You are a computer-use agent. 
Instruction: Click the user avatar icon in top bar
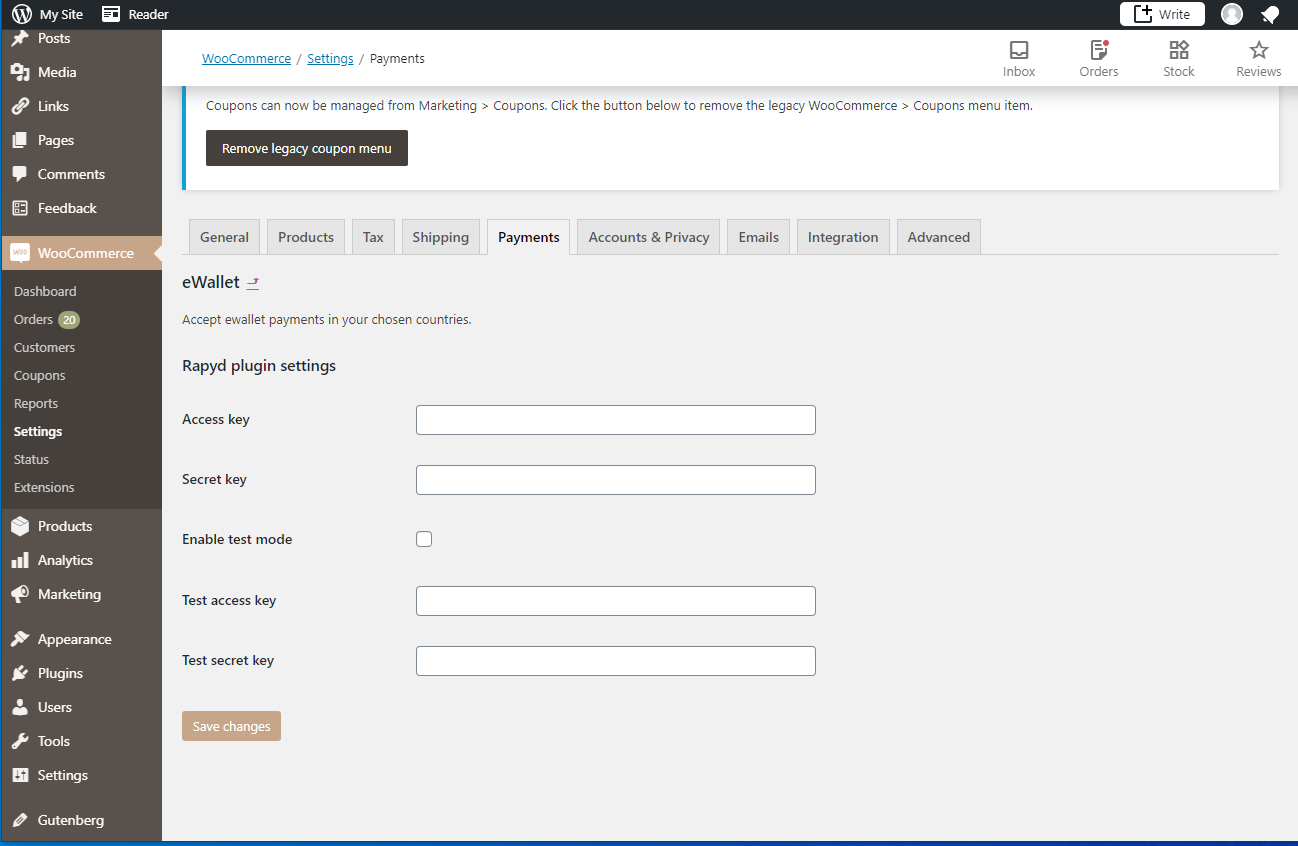pyautogui.click(x=1232, y=14)
